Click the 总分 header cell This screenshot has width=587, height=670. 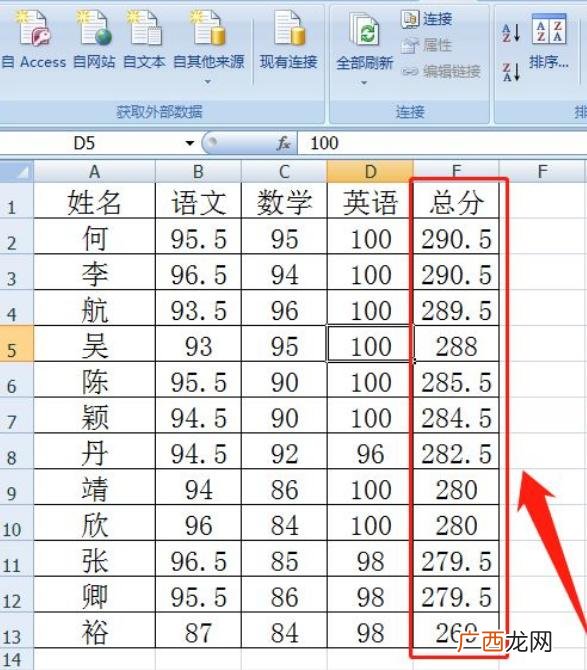point(456,201)
